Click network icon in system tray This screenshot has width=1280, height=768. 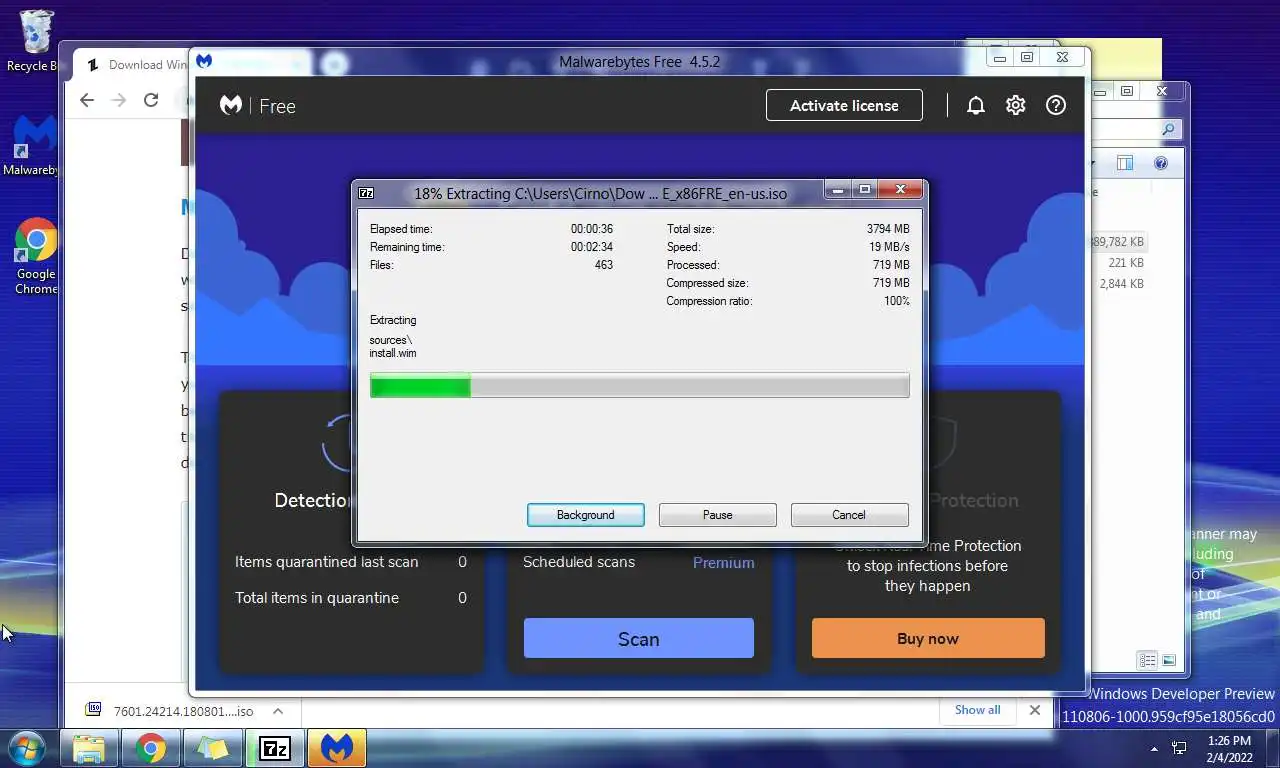click(x=1179, y=748)
